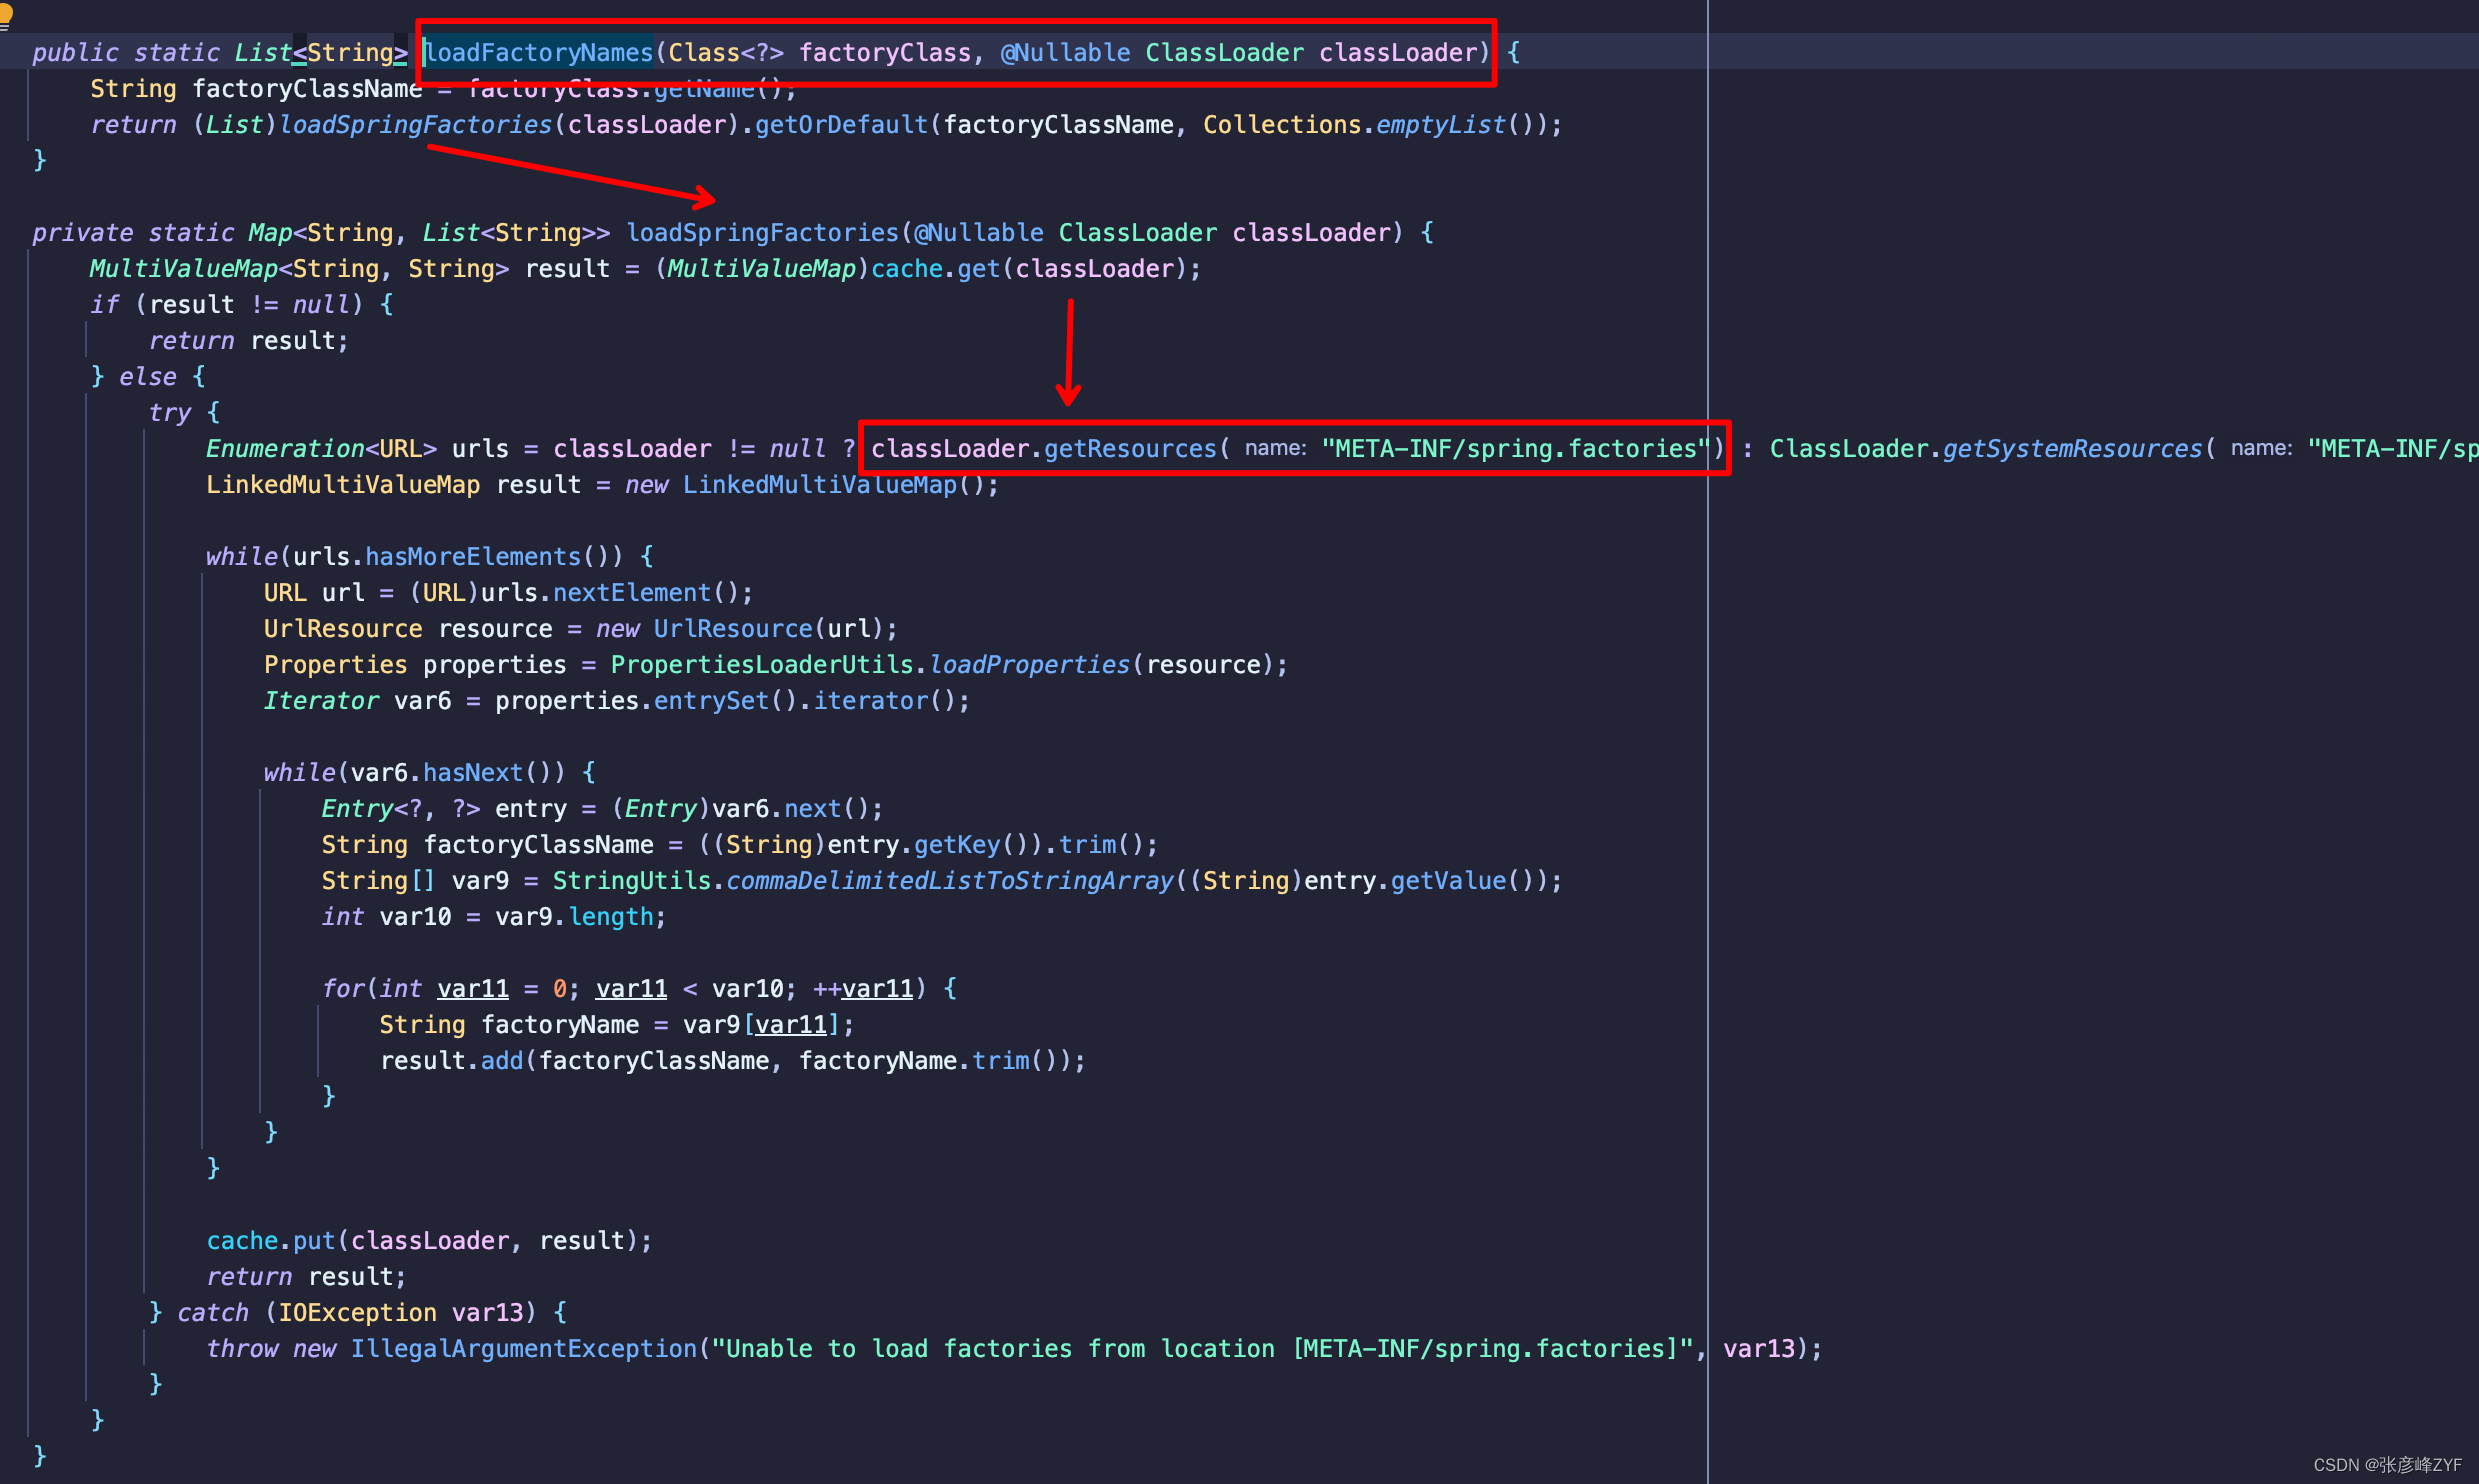This screenshot has height=1484, width=2479.
Task: Click the getKey method call
Action: (957, 844)
